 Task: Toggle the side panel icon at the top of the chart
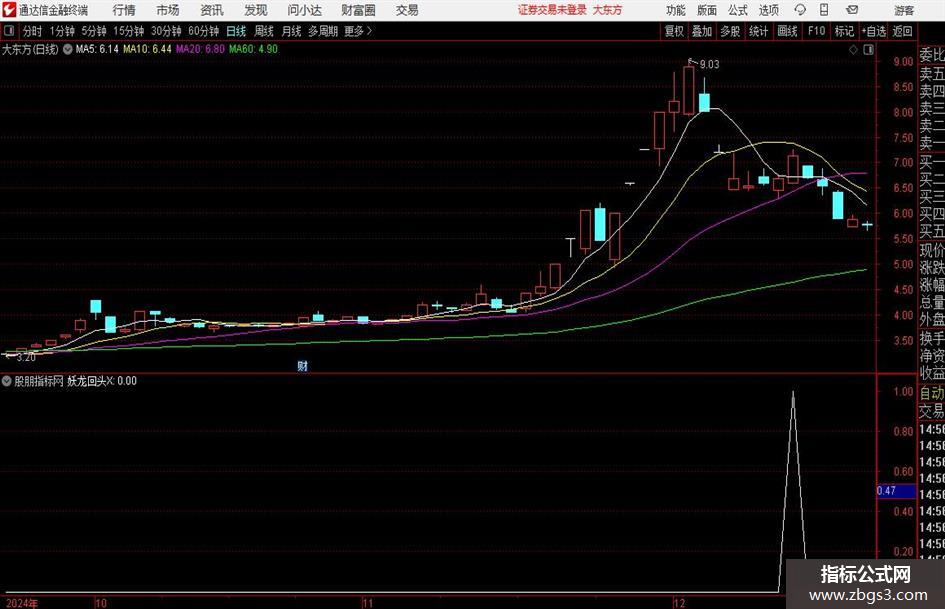[868, 50]
